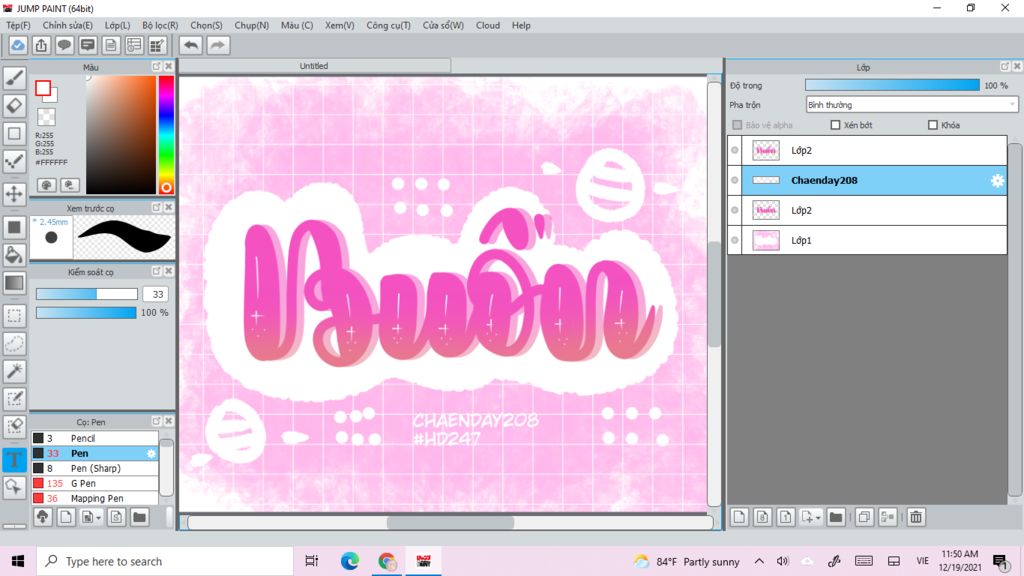
Task: Enable the Khóa lock checkbox
Action: [933, 125]
